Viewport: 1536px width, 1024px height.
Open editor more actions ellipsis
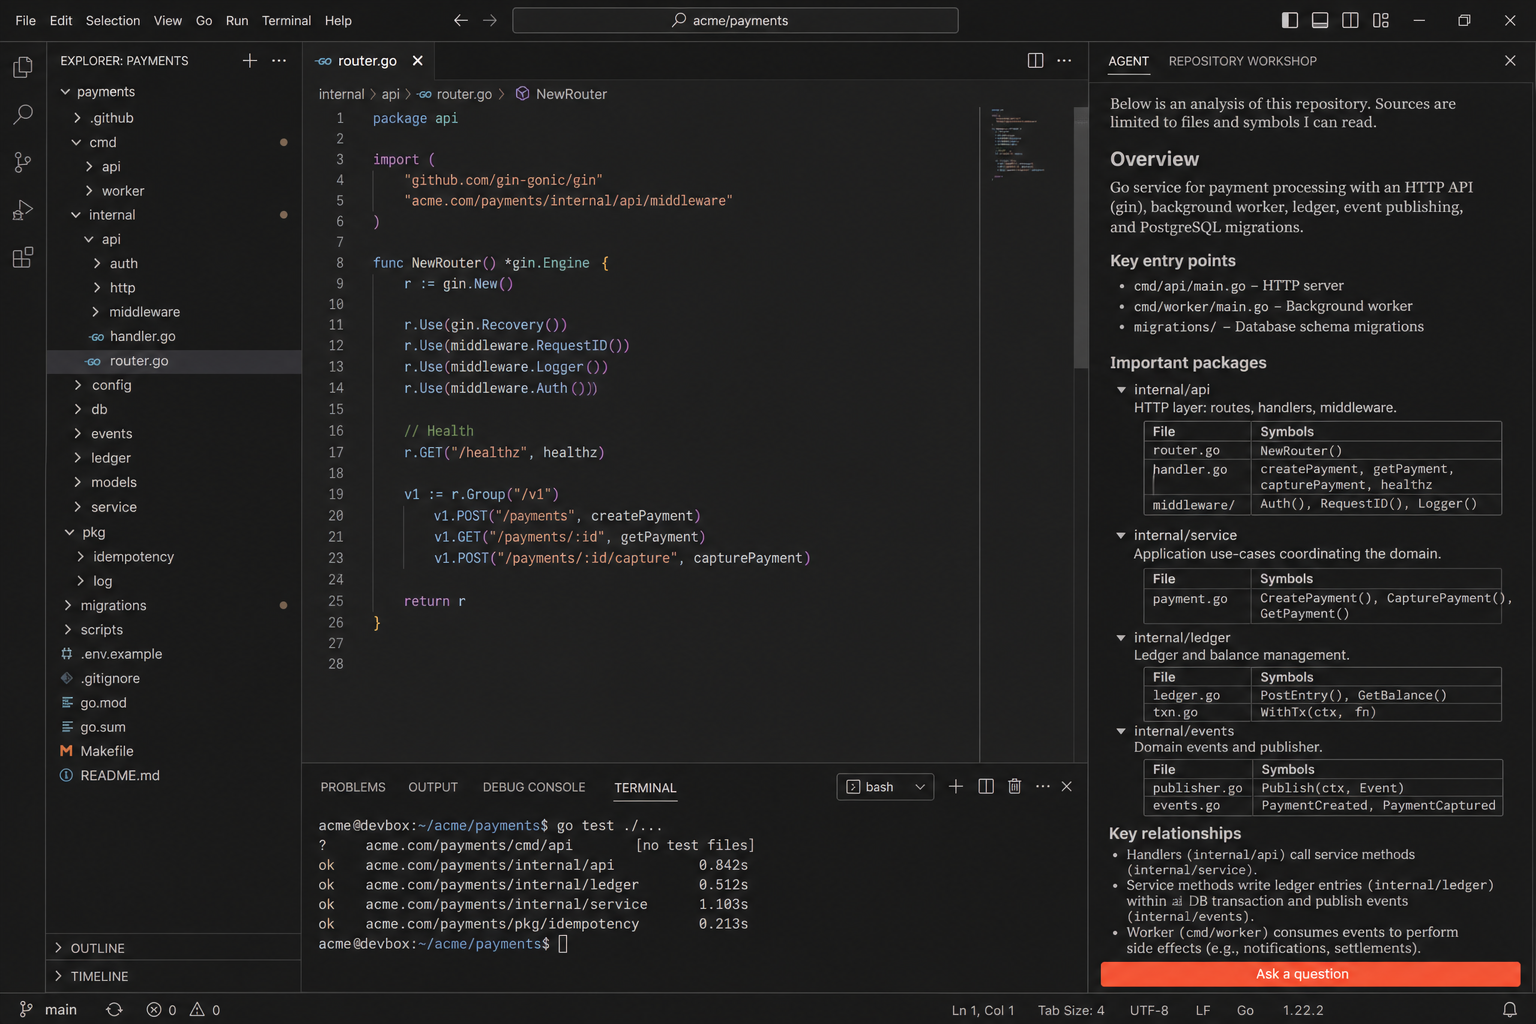pos(1064,61)
